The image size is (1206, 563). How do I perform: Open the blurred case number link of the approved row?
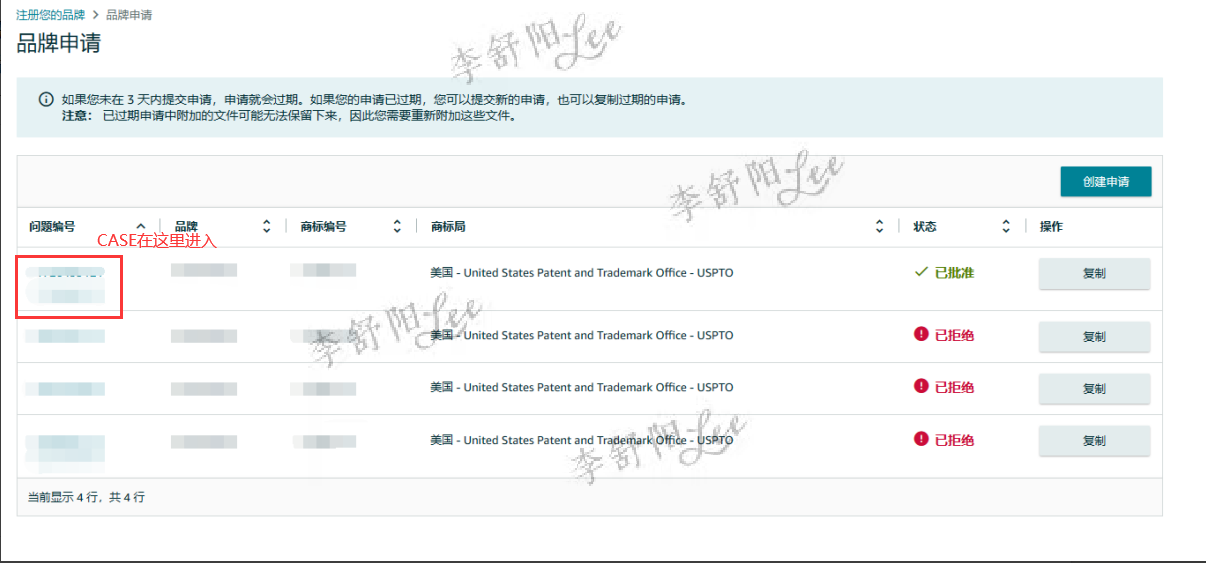pos(66,284)
